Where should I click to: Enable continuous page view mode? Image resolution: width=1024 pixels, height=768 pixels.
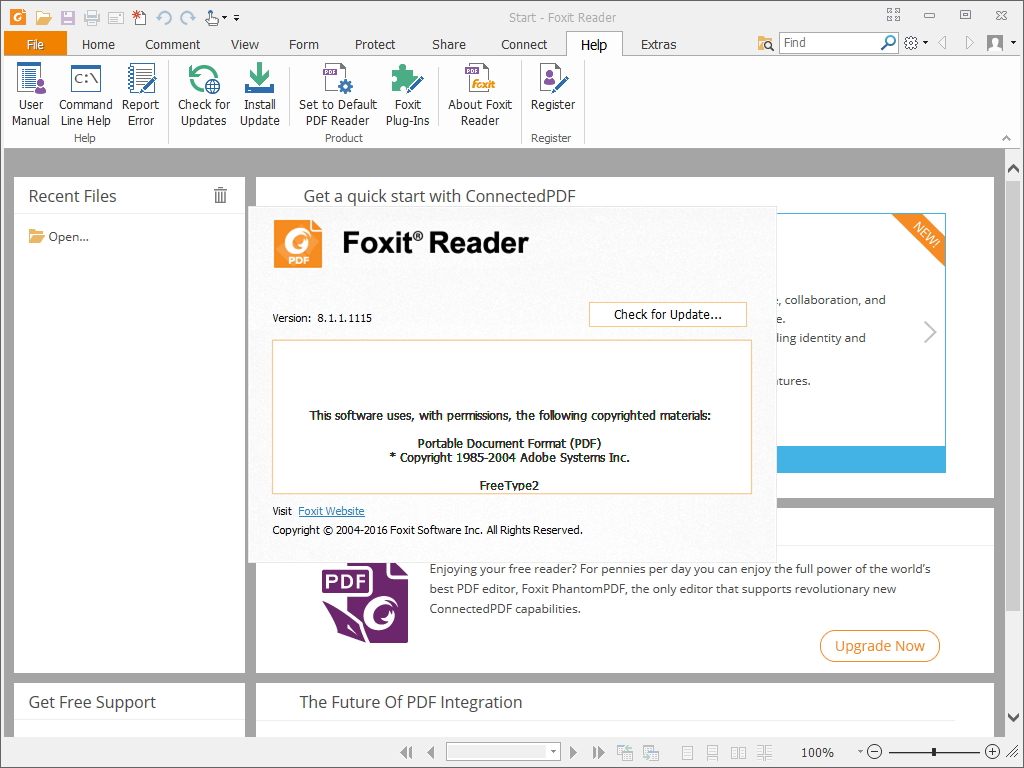[x=711, y=752]
